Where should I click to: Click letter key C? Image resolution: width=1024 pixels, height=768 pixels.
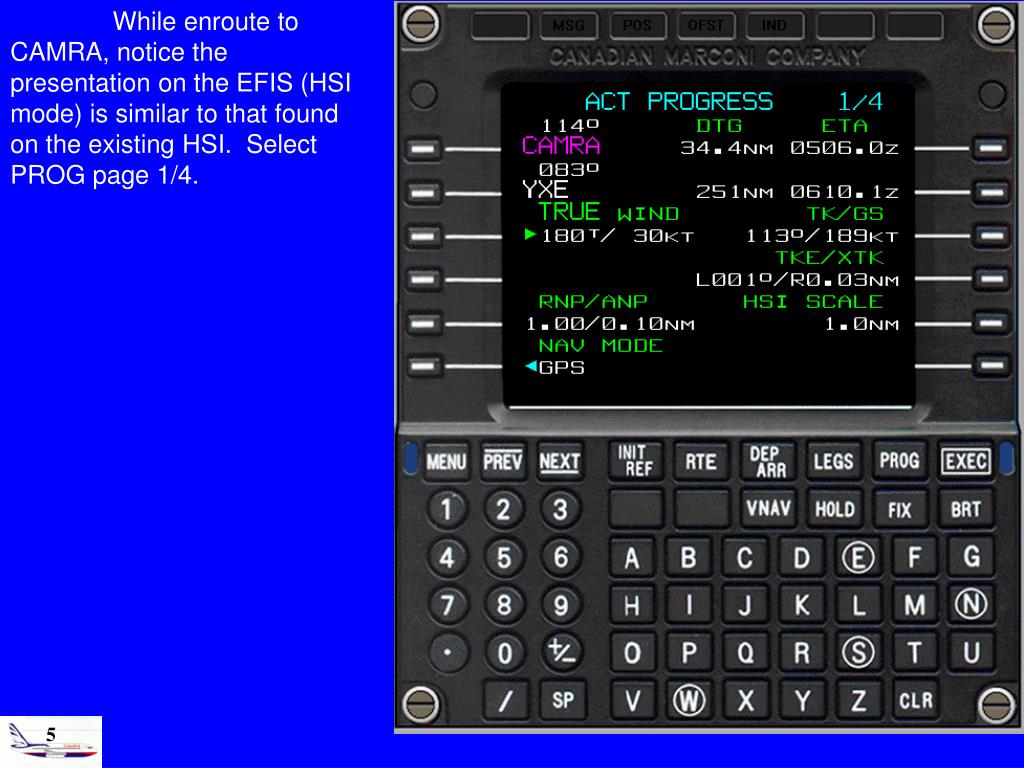[744, 557]
